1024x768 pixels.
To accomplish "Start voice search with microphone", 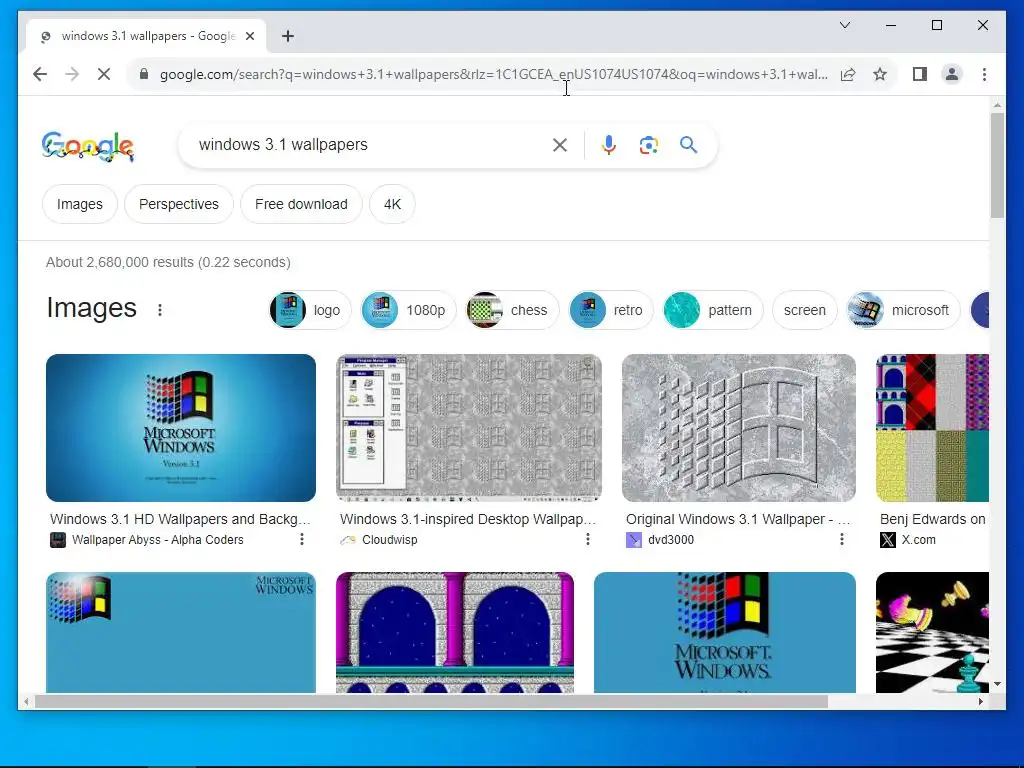I will coord(609,145).
